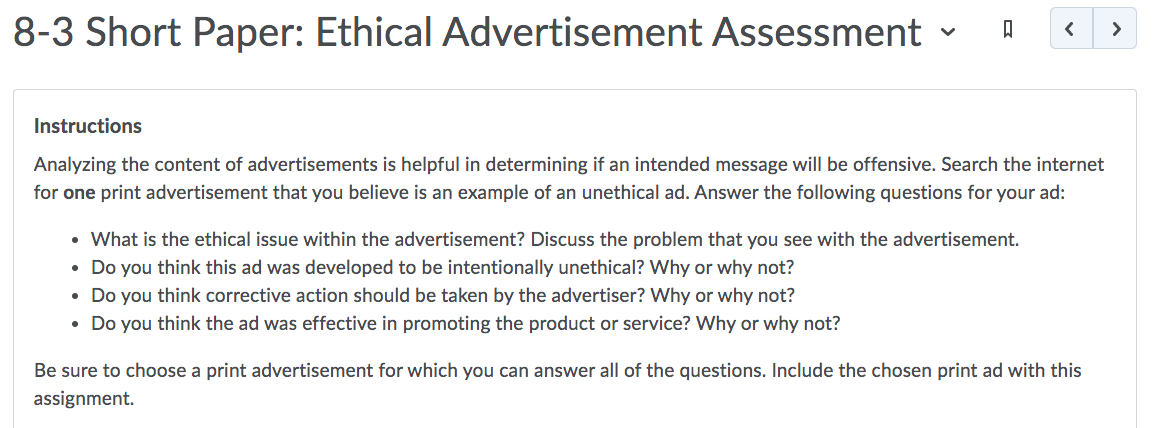Image resolution: width=1153 pixels, height=428 pixels.
Task: Click the bookmark icon beside the title
Action: click(x=1008, y=29)
